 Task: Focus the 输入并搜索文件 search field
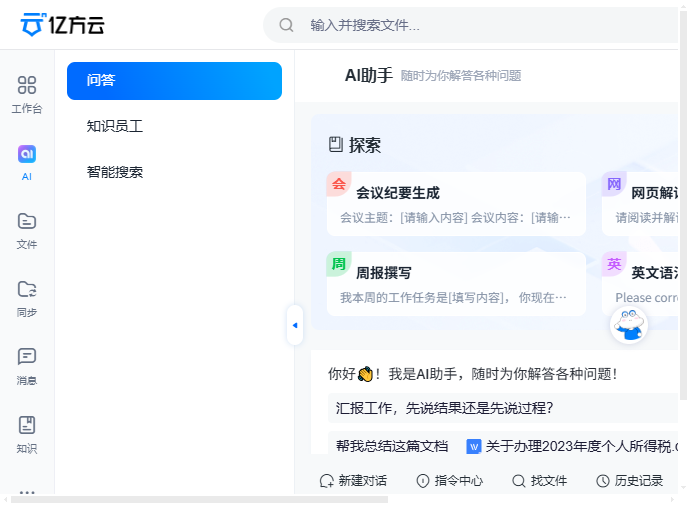click(470, 25)
